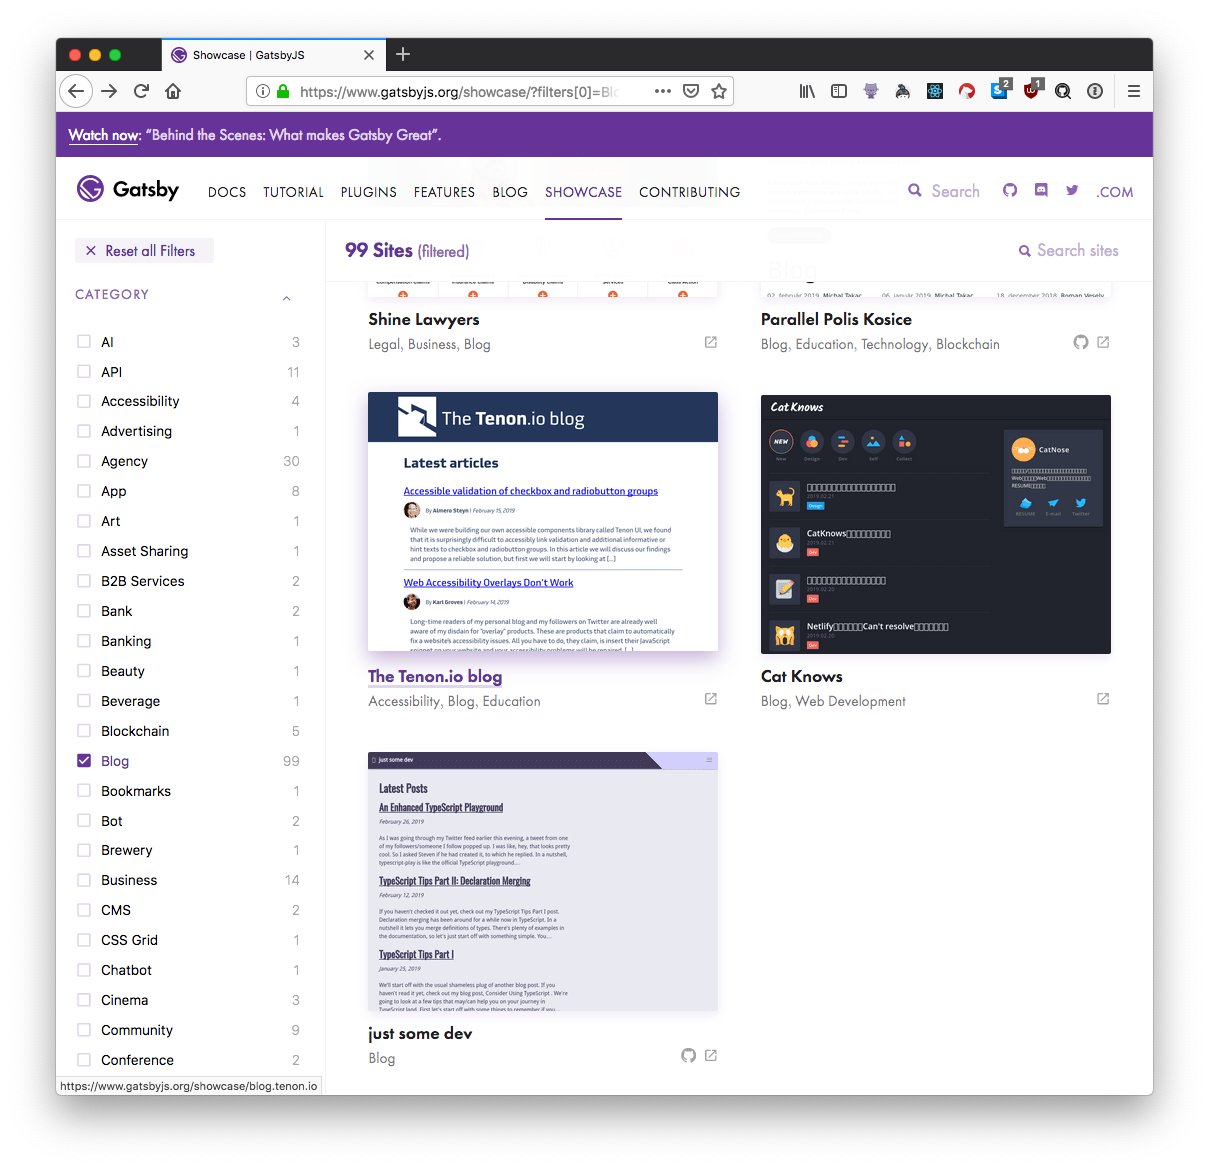The width and height of the screenshot is (1209, 1169).
Task: Open page actions ellipsis in address bar
Action: coord(662,91)
